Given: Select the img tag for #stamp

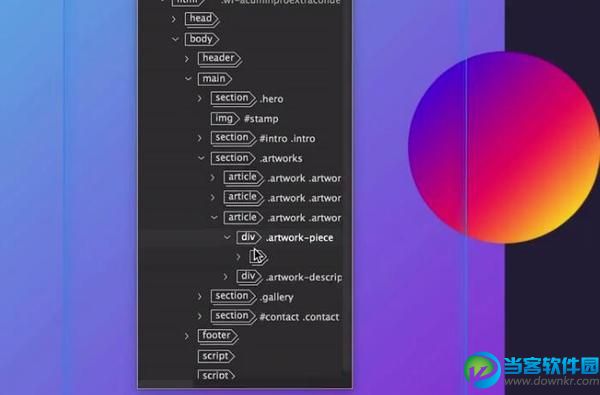Looking at the screenshot, I should (225, 119).
